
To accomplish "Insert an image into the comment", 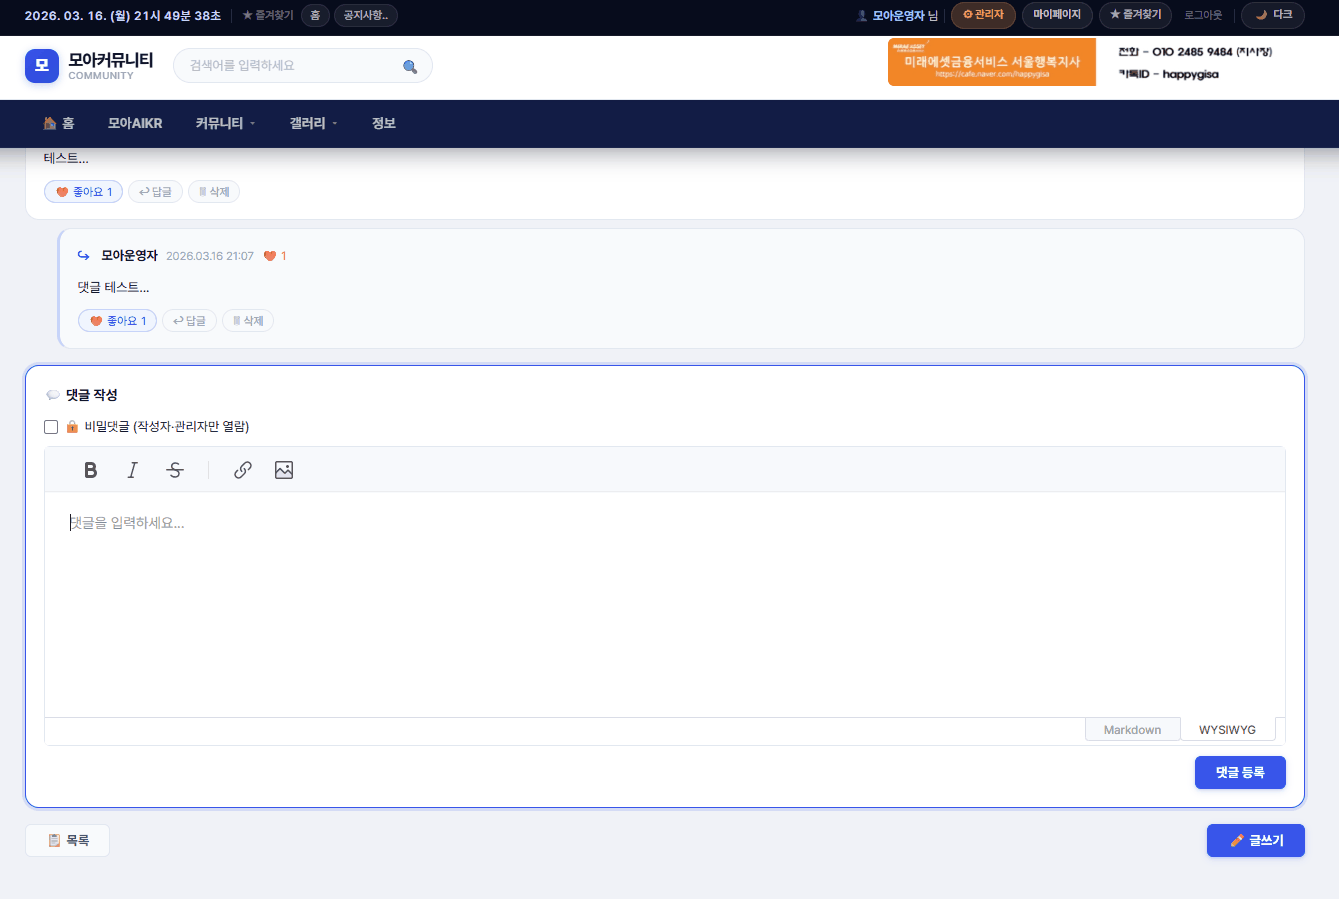I will tap(284, 470).
